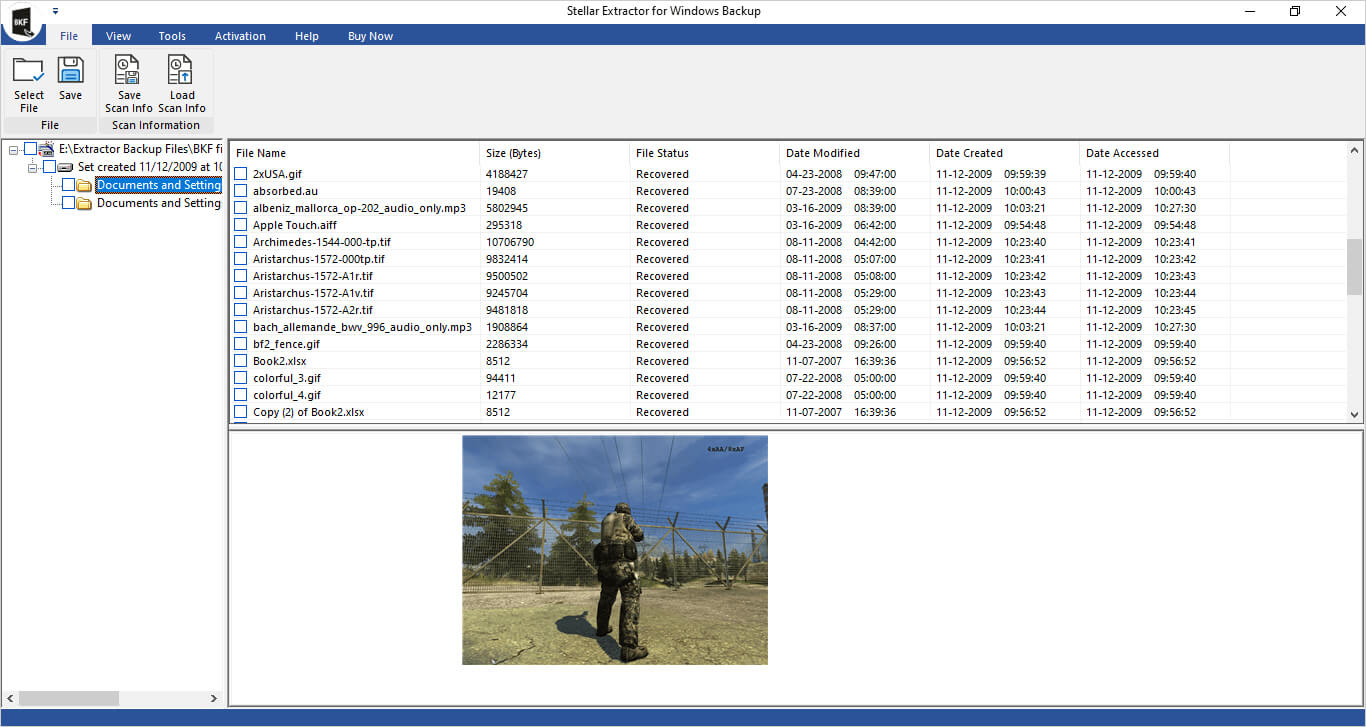
Task: Check the box for albeniz_mallorca_op-202_audio_only.mp3
Action: (240, 208)
